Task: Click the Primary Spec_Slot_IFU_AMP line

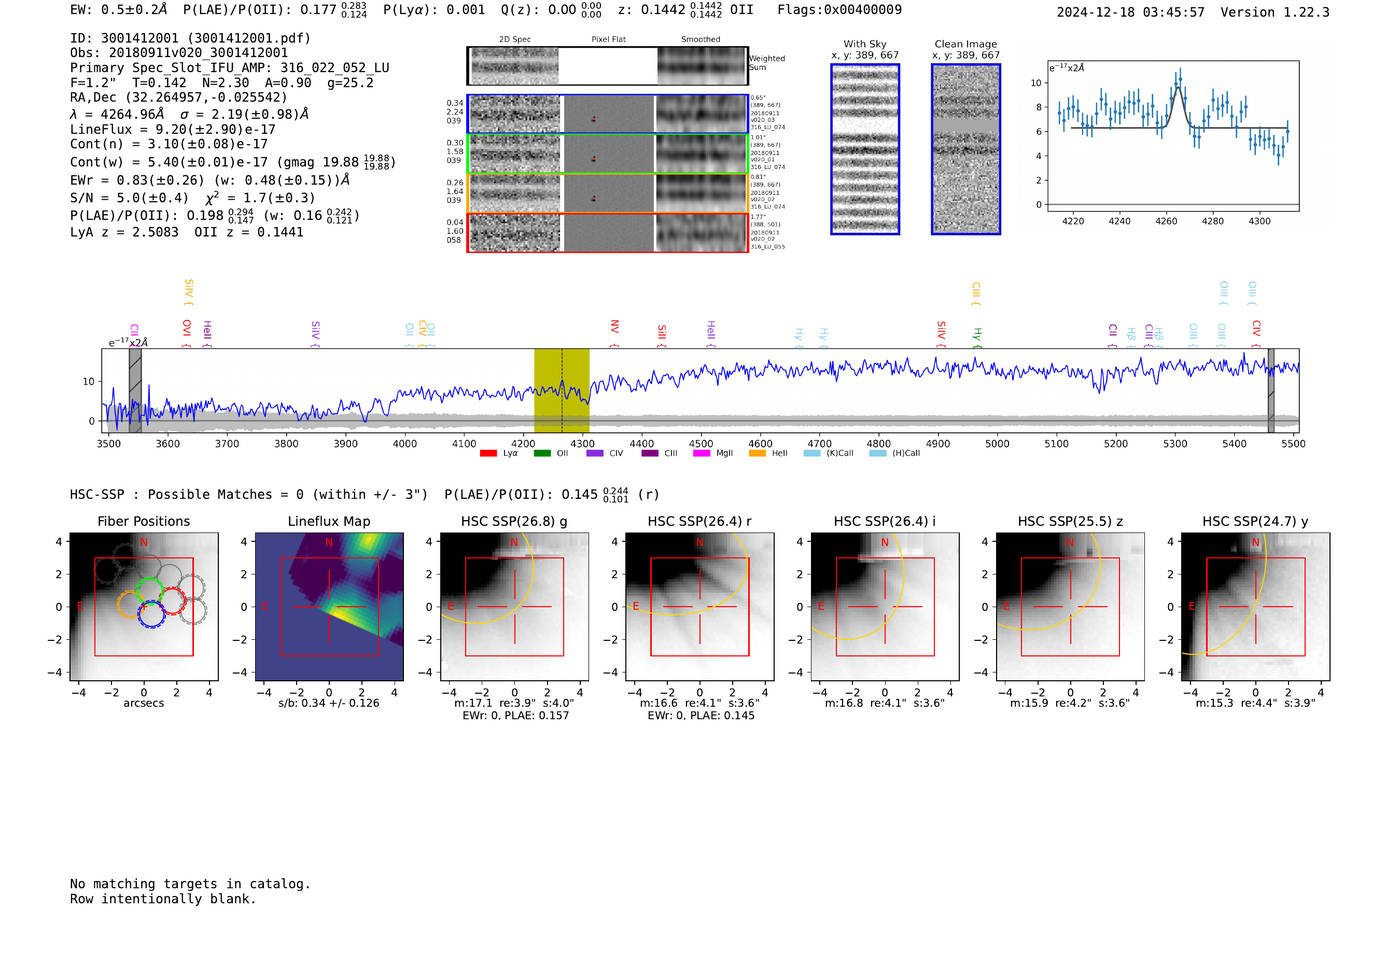Action: (x=230, y=68)
